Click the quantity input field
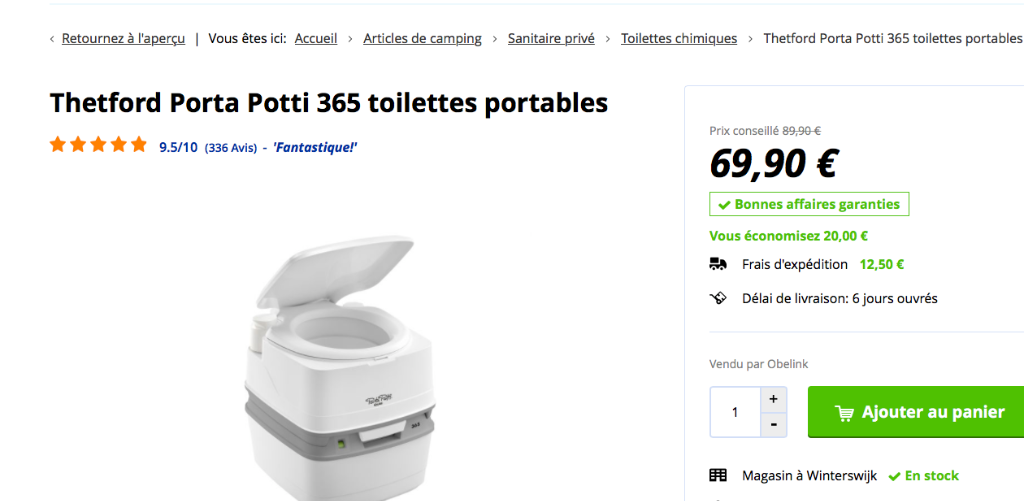 pos(735,412)
